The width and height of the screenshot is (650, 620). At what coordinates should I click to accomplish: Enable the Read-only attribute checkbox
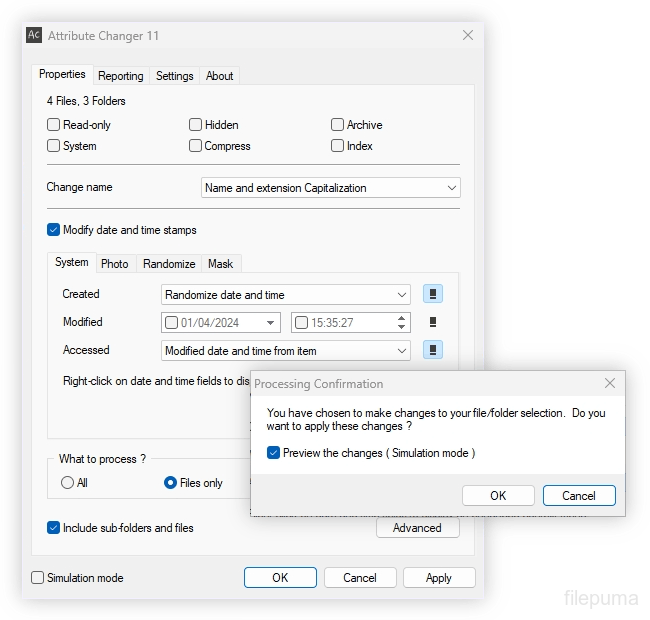pos(54,125)
